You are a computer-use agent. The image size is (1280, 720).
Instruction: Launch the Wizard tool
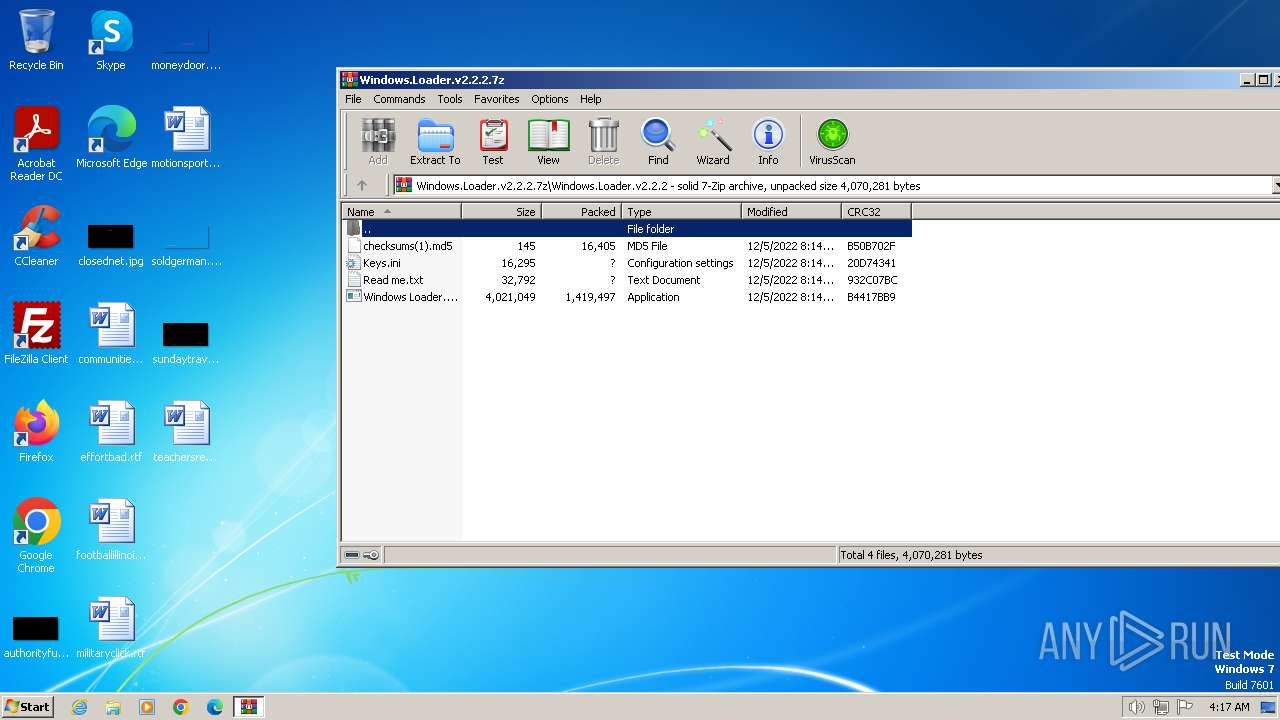(x=713, y=141)
